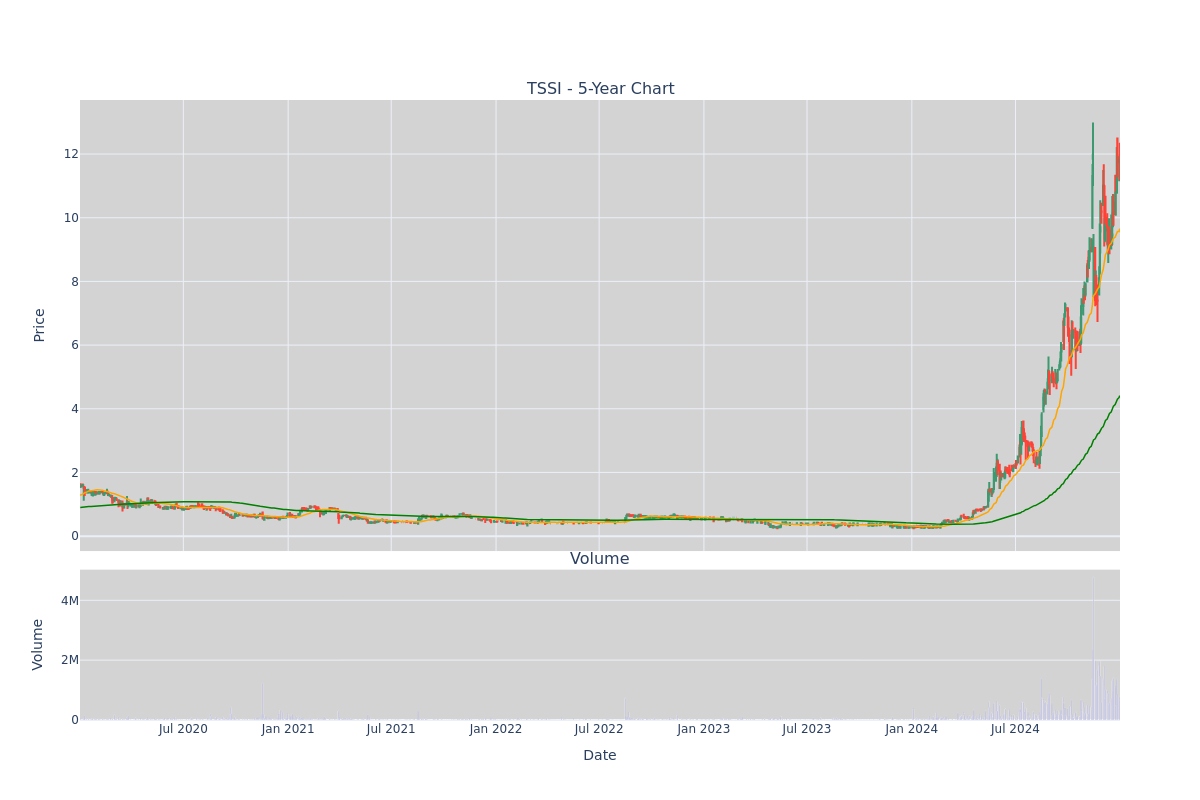Screen dimensions: 1200x800
Task: Click the price tick '8'
Action: (74, 282)
